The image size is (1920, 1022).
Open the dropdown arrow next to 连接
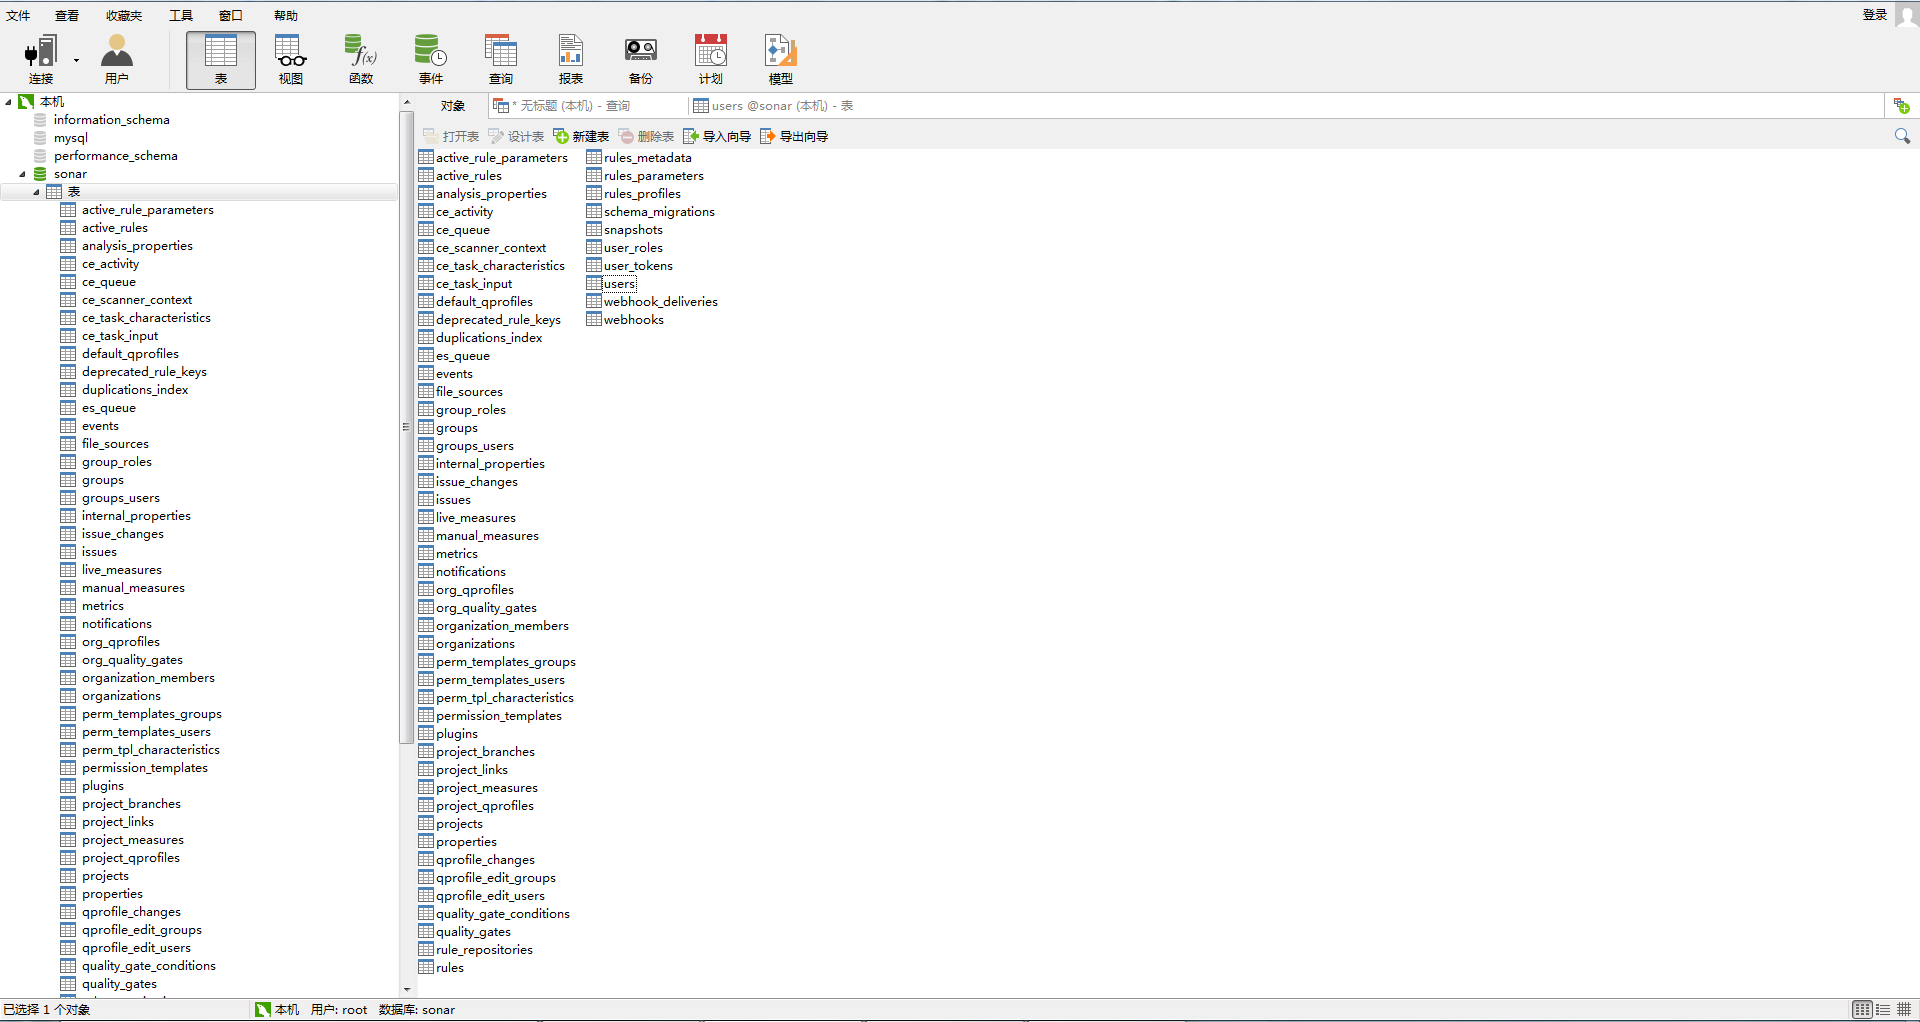coord(76,60)
